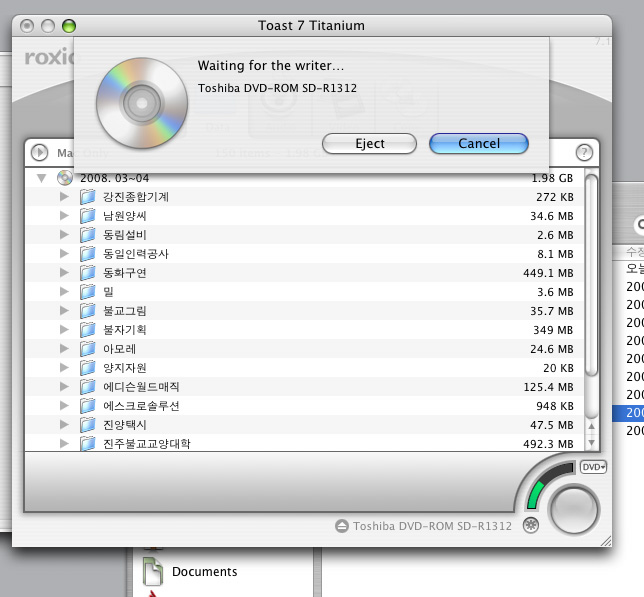Click the 2008. 03~04 disc icon
Image resolution: width=644 pixels, height=597 pixels.
tap(66, 178)
